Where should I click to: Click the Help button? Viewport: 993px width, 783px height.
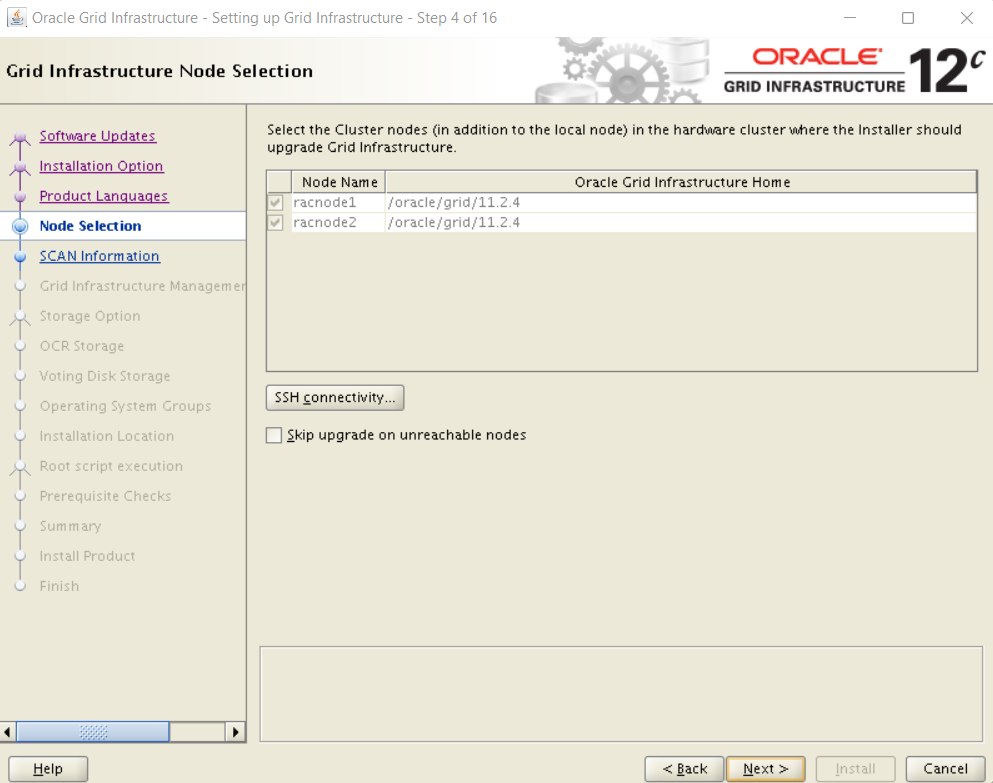click(x=48, y=769)
